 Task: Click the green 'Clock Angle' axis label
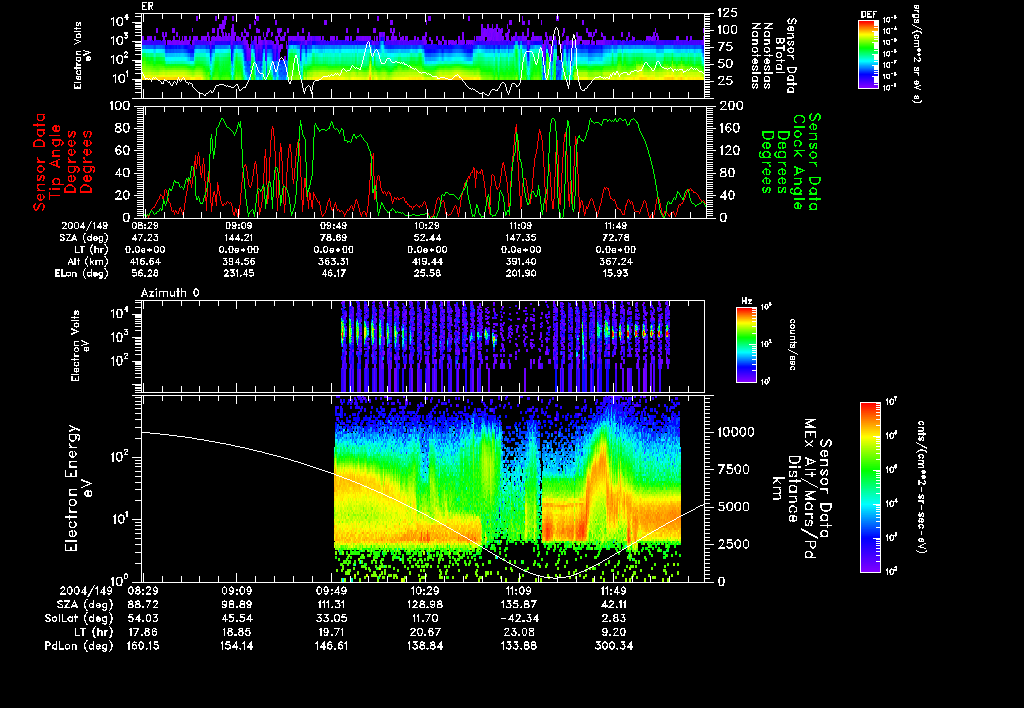coord(799,161)
